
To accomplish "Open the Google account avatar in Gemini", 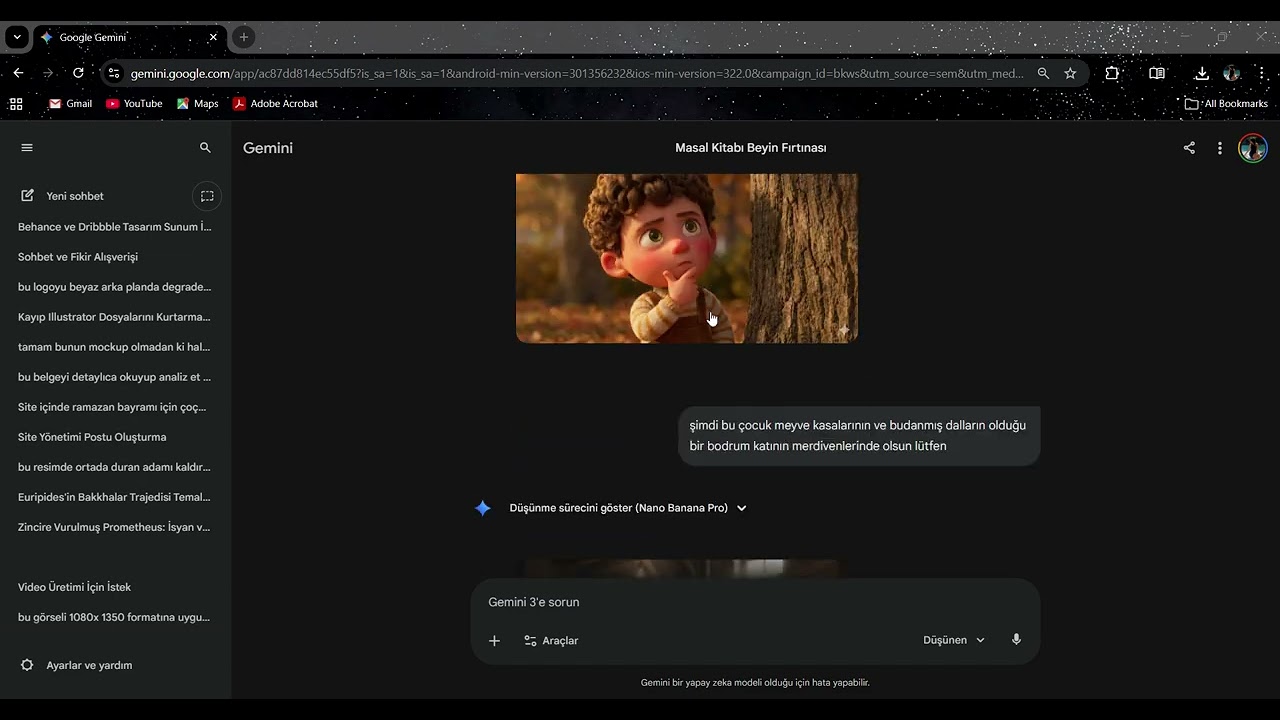I will (1253, 148).
